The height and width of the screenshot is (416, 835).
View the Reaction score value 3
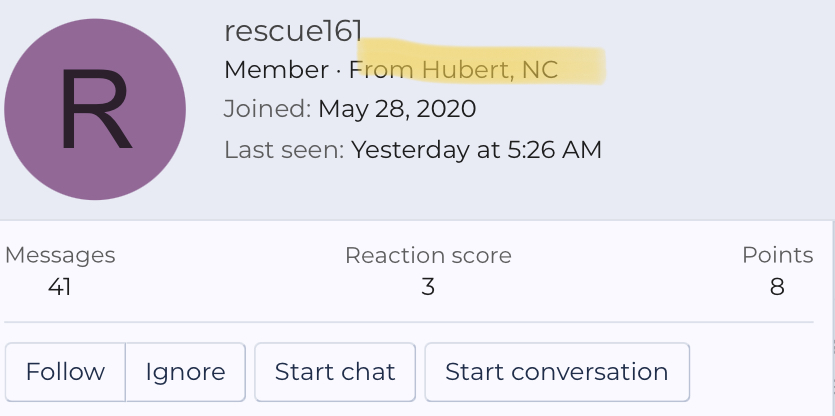coord(428,287)
